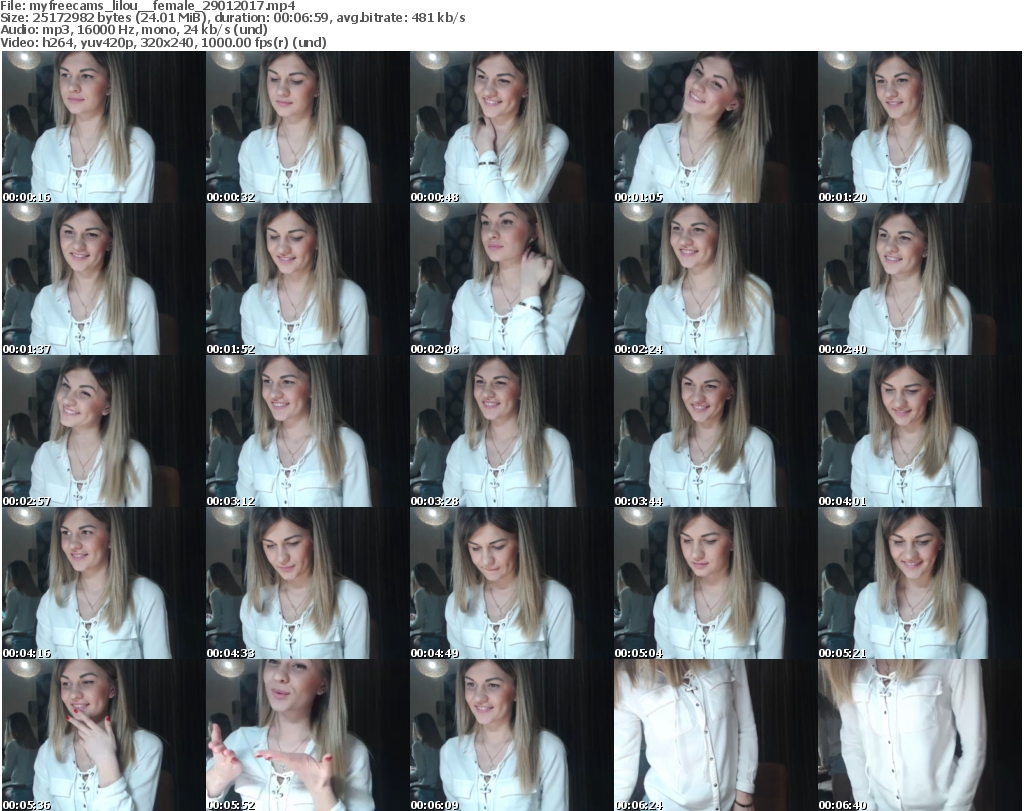This screenshot has width=1024, height=811.
Task: Click the frame marked 00:05:21
Action: pyautogui.click(x=920, y=583)
